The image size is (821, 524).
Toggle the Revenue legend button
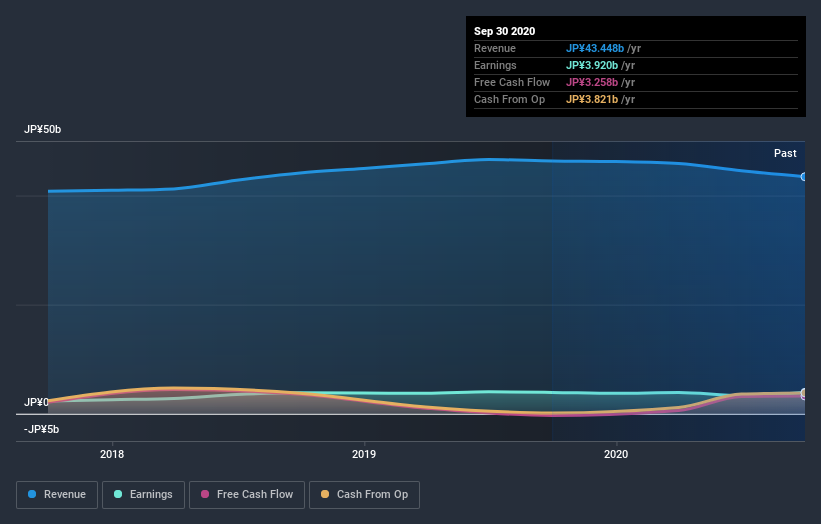[57, 495]
